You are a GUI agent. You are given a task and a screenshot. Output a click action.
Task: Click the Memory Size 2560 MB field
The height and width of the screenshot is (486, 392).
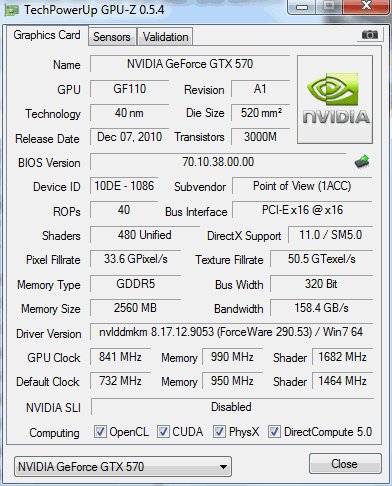(135, 308)
